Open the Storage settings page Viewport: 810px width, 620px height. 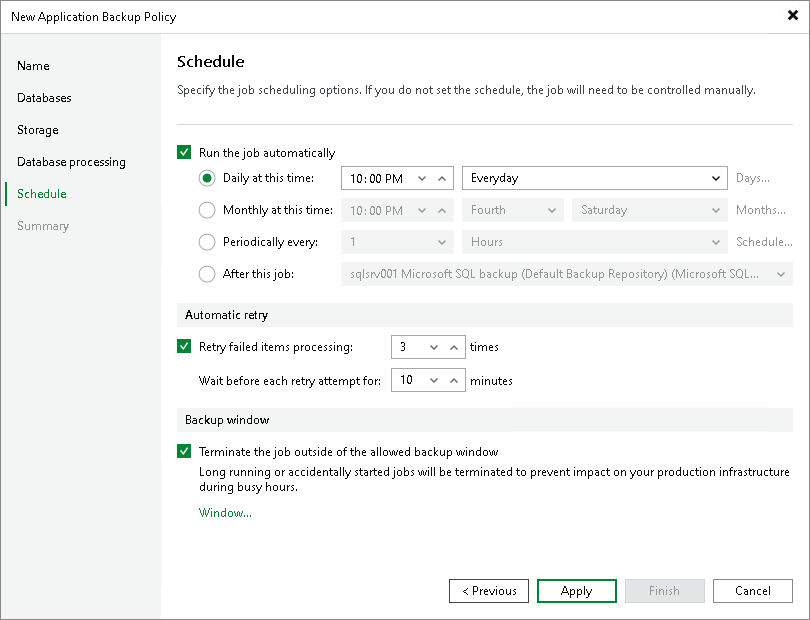pos(37,130)
